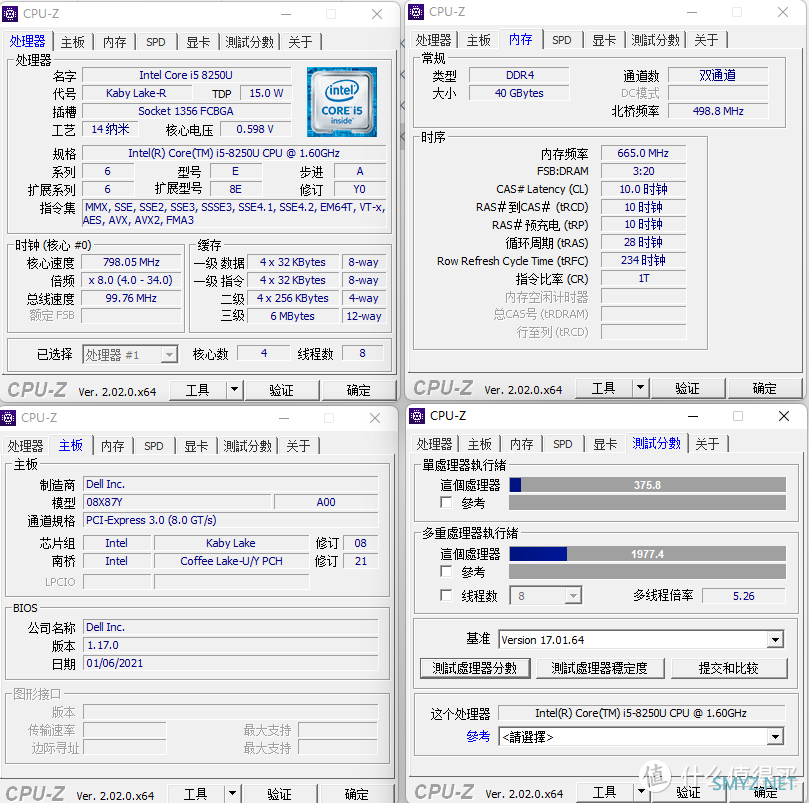Click the 測試處理器分數 button

pyautogui.click(x=475, y=668)
